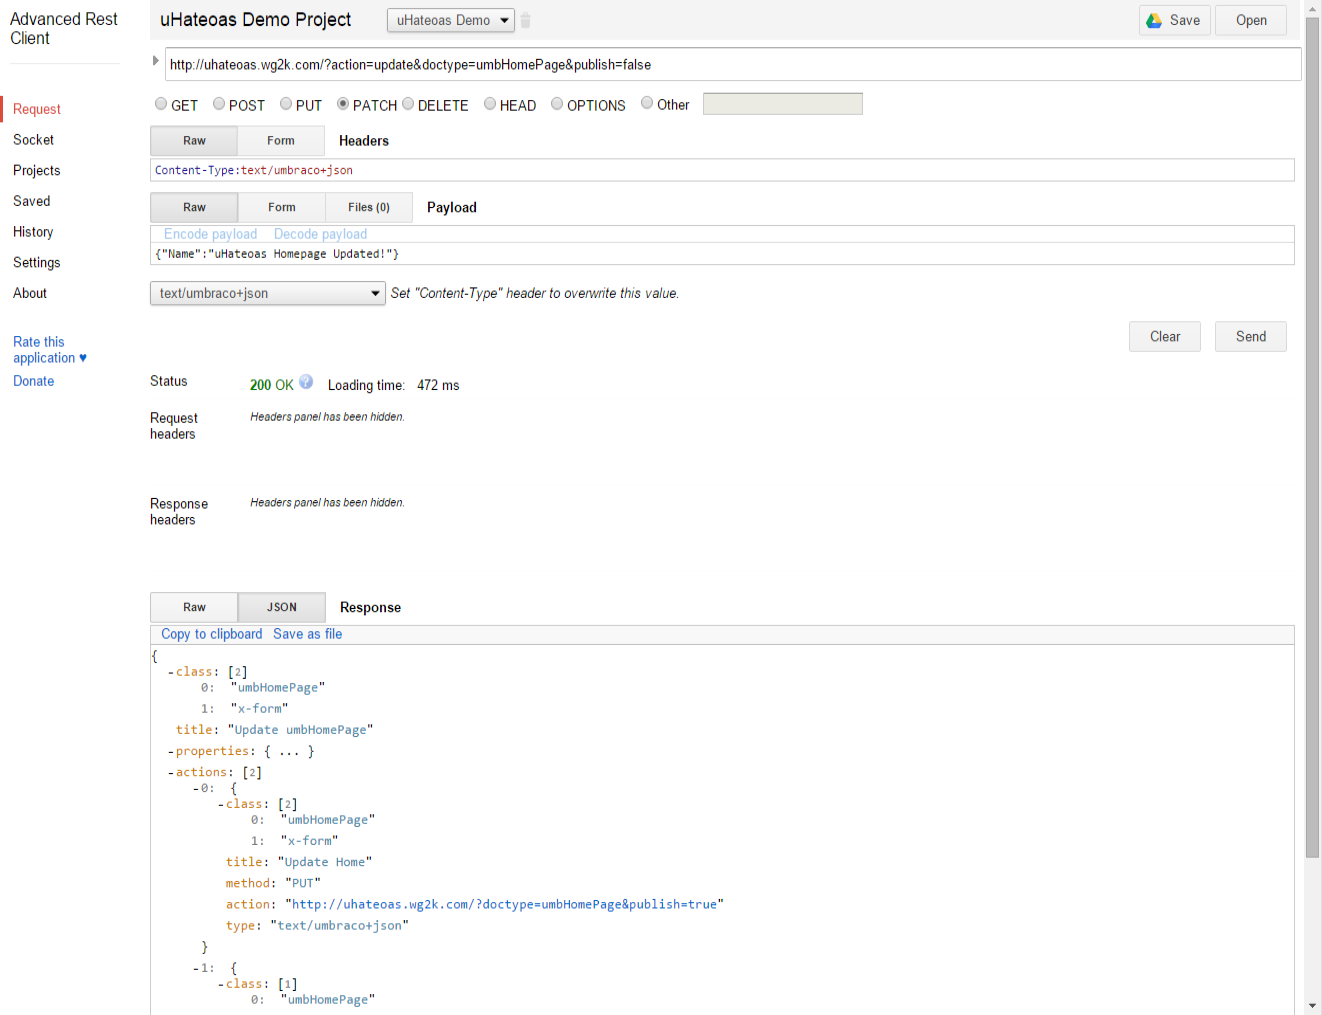
Task: Click the "Update Home" title value
Action: (x=325, y=862)
